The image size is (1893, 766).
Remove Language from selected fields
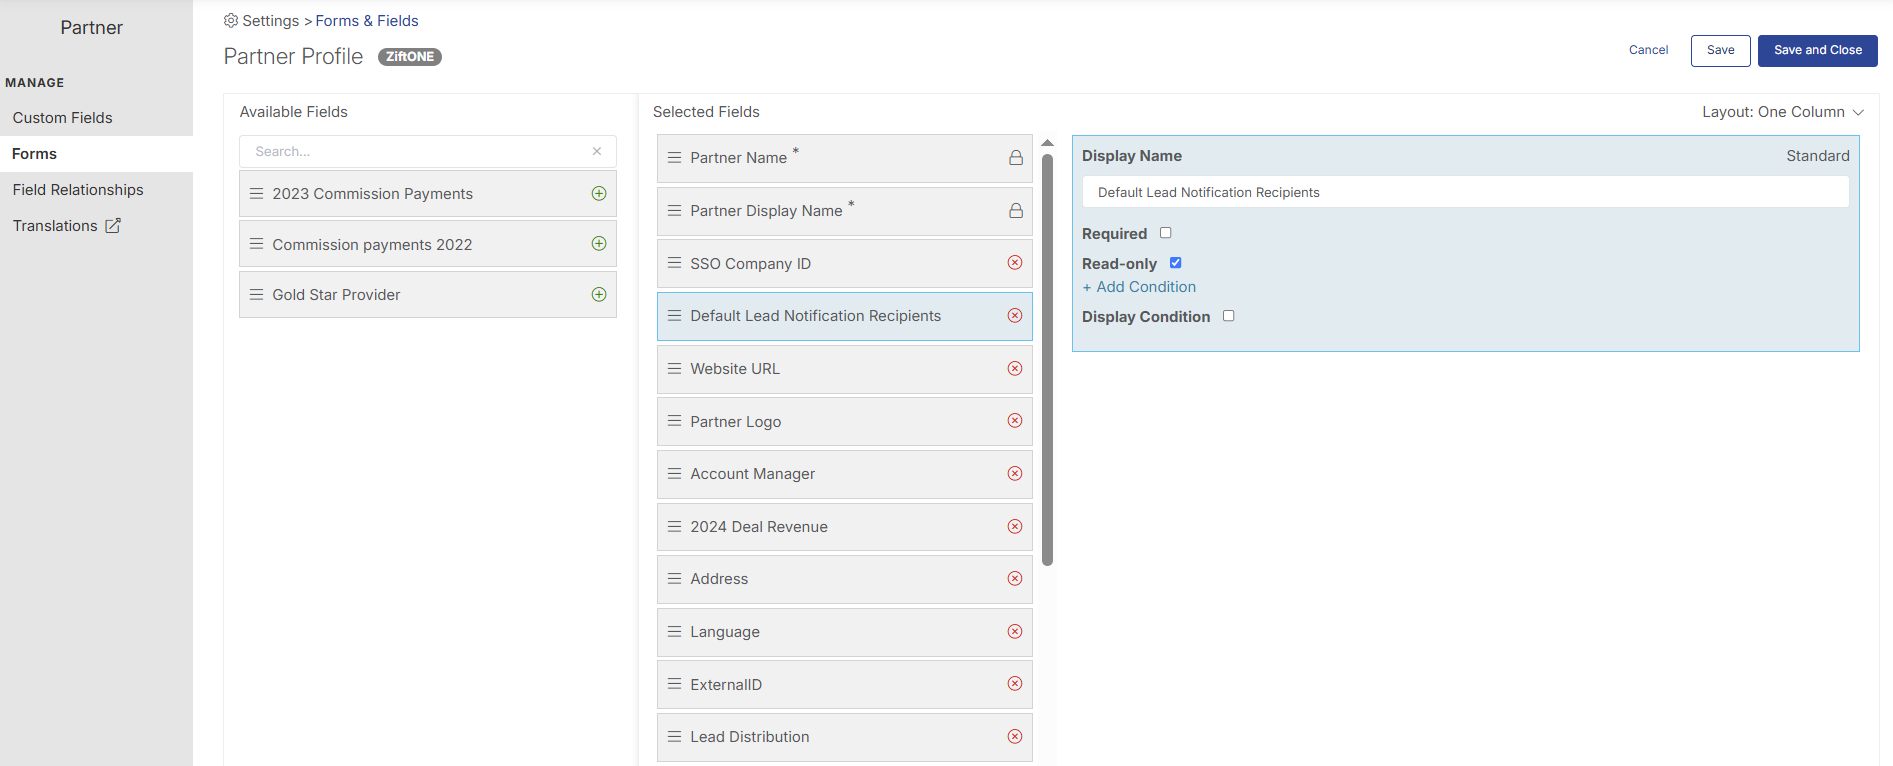[x=1015, y=631]
